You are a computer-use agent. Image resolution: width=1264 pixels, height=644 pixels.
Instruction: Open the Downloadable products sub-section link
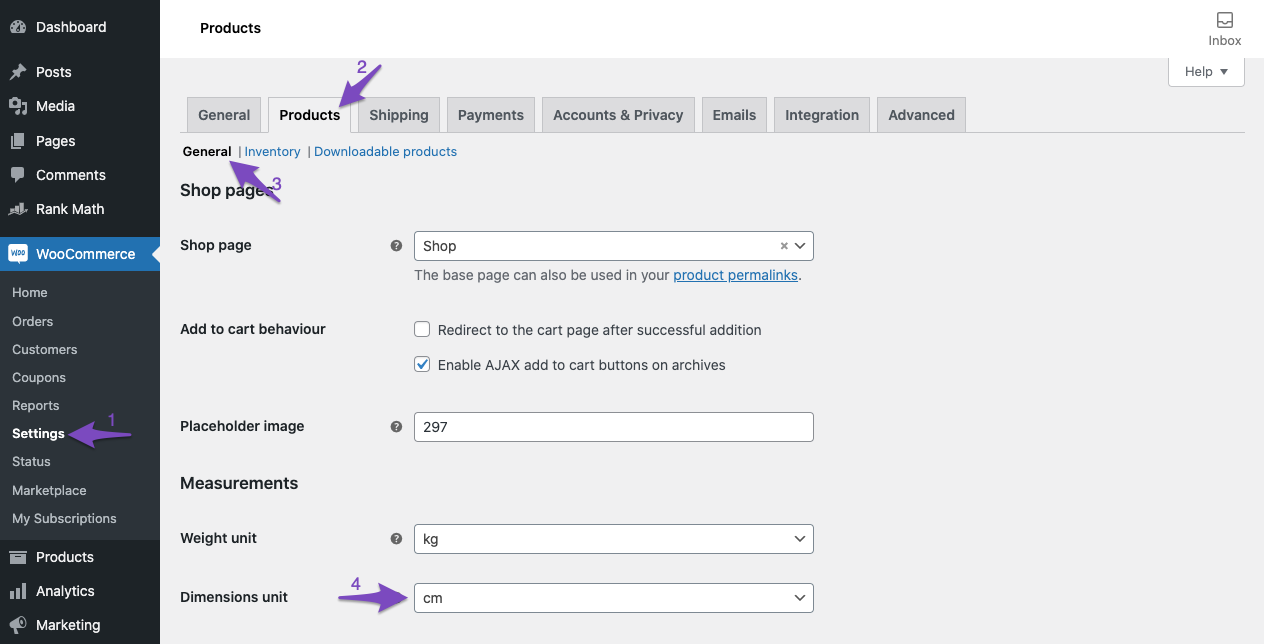click(x=385, y=152)
